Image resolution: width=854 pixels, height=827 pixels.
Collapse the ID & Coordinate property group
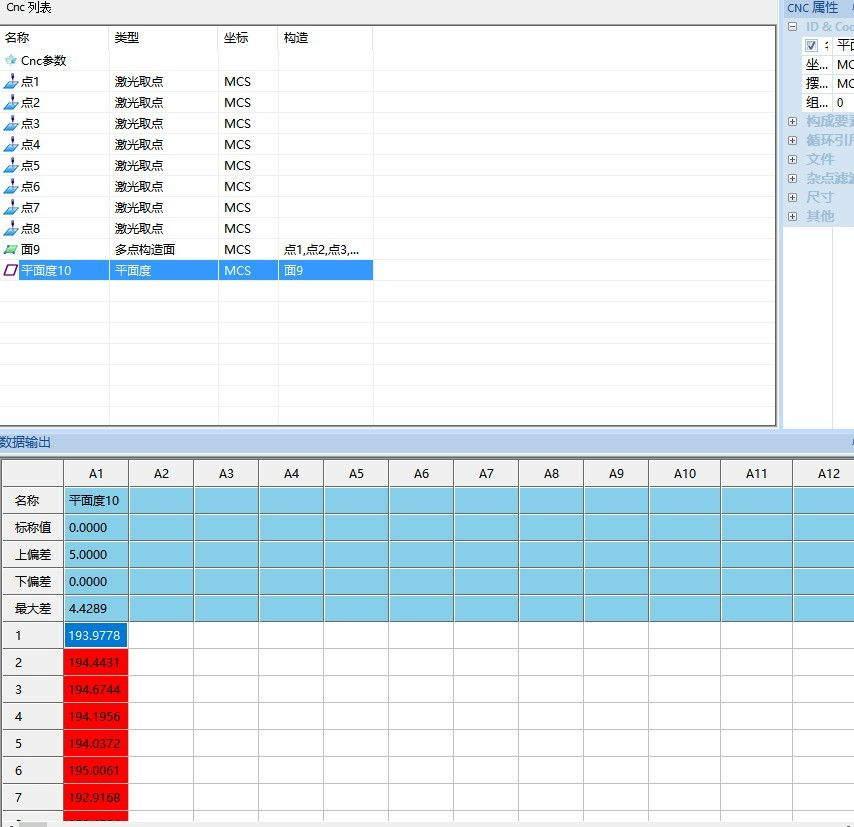click(x=793, y=27)
